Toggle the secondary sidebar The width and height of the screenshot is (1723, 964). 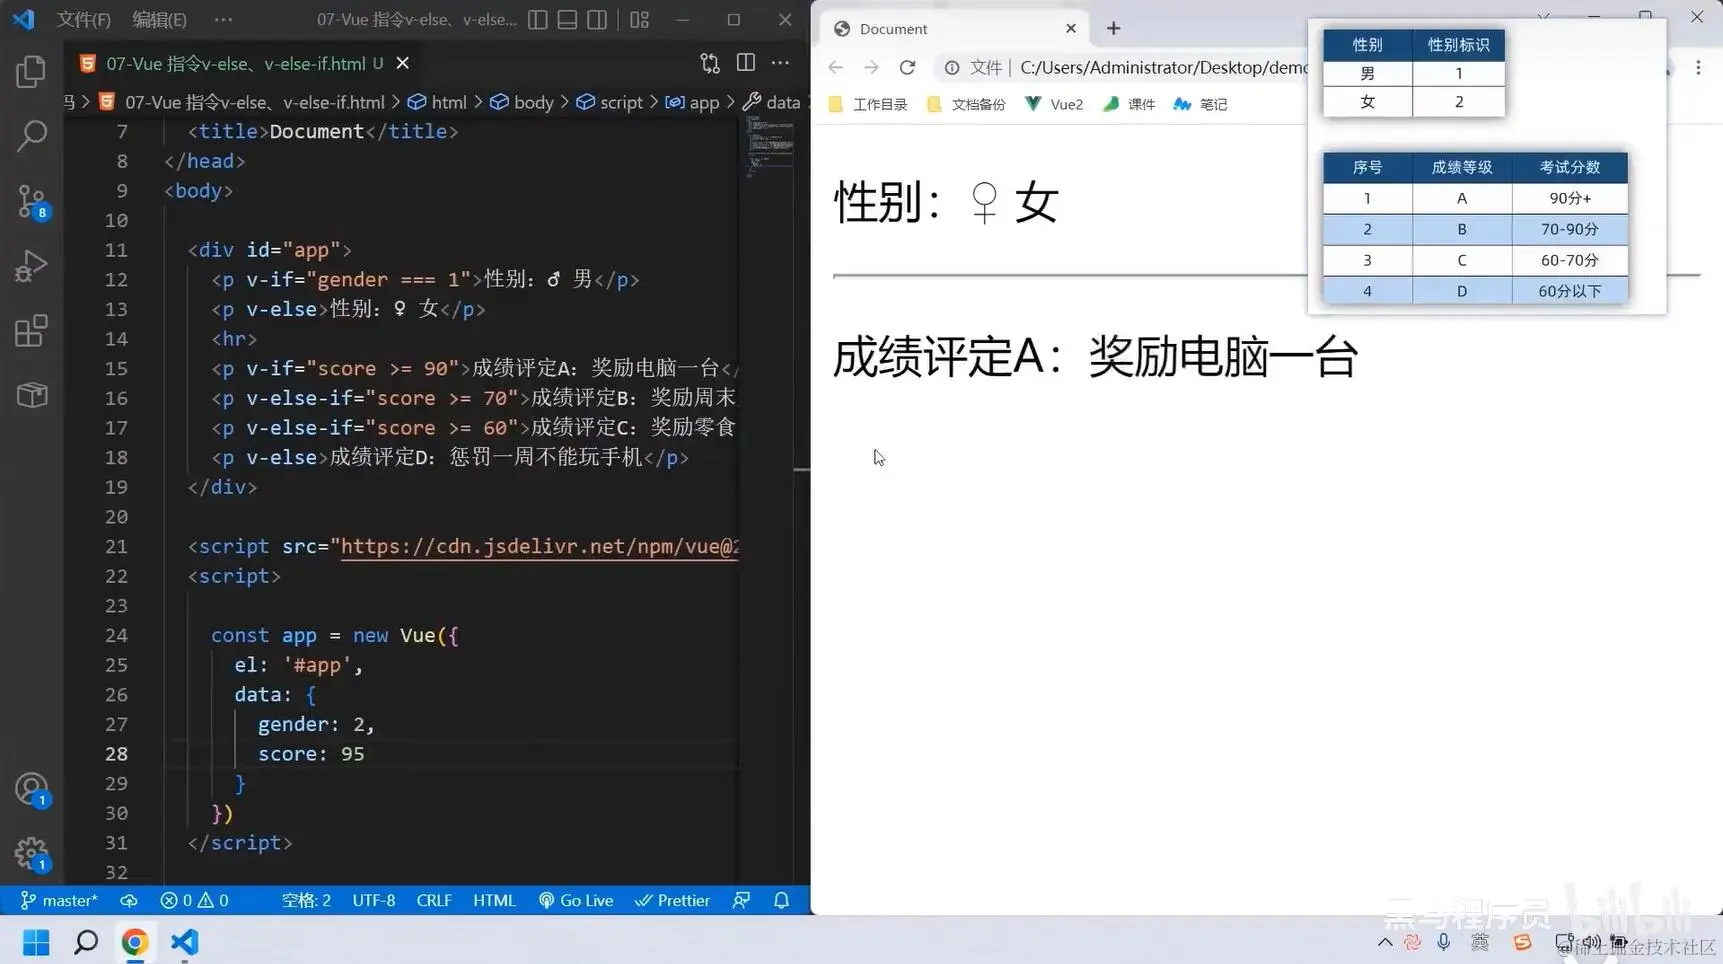(597, 19)
